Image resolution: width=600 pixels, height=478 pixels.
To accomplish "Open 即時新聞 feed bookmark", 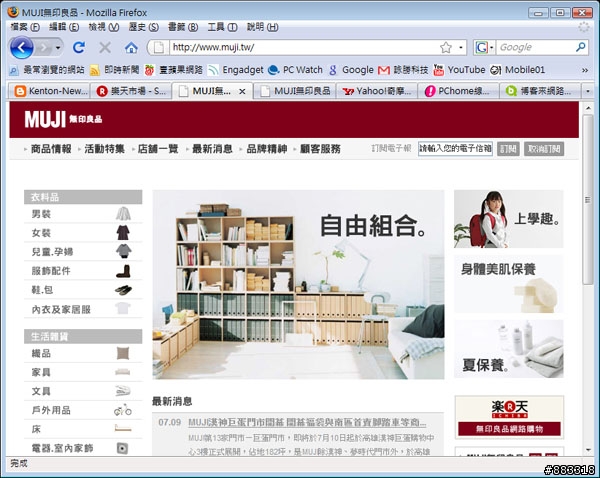I will pos(114,70).
